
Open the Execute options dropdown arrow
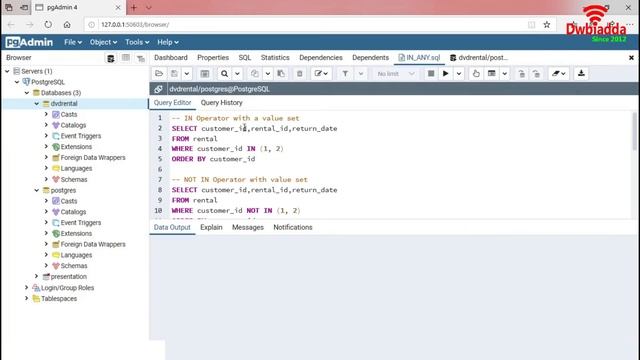459,74
